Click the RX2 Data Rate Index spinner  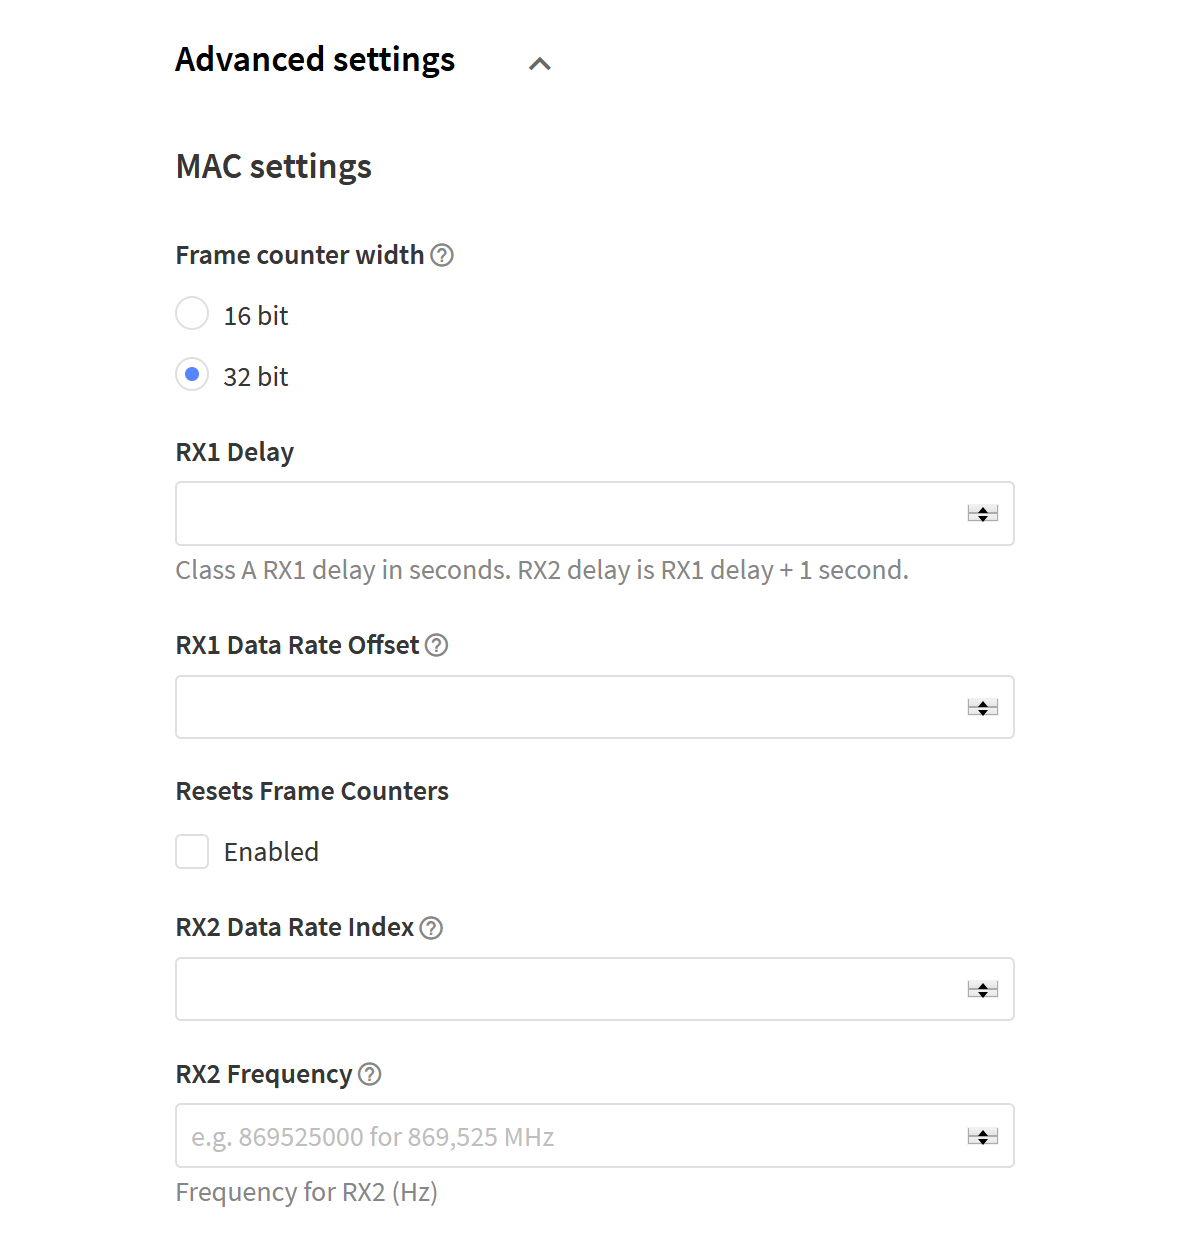point(983,989)
